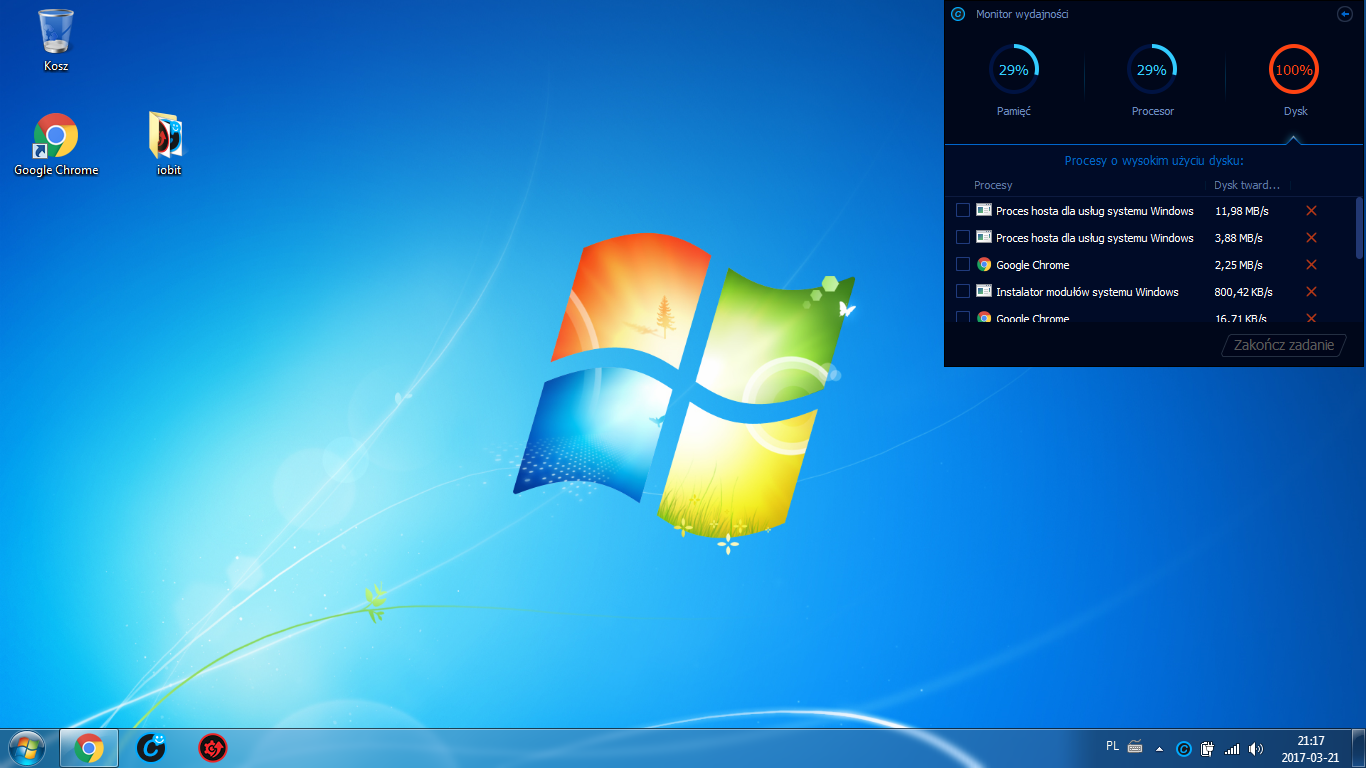The height and width of the screenshot is (768, 1366).
Task: End the 11,98 MB/s process with X
Action: point(1311,210)
